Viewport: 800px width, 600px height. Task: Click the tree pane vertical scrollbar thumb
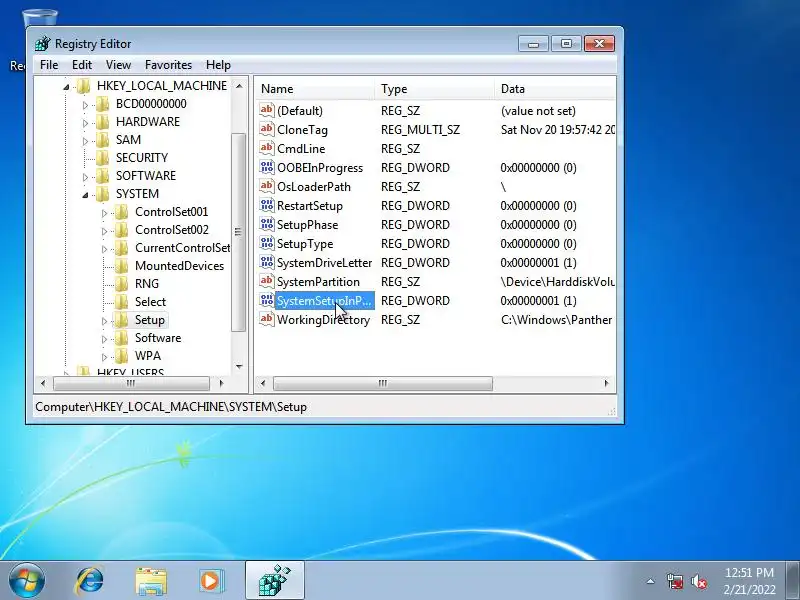pyautogui.click(x=238, y=232)
